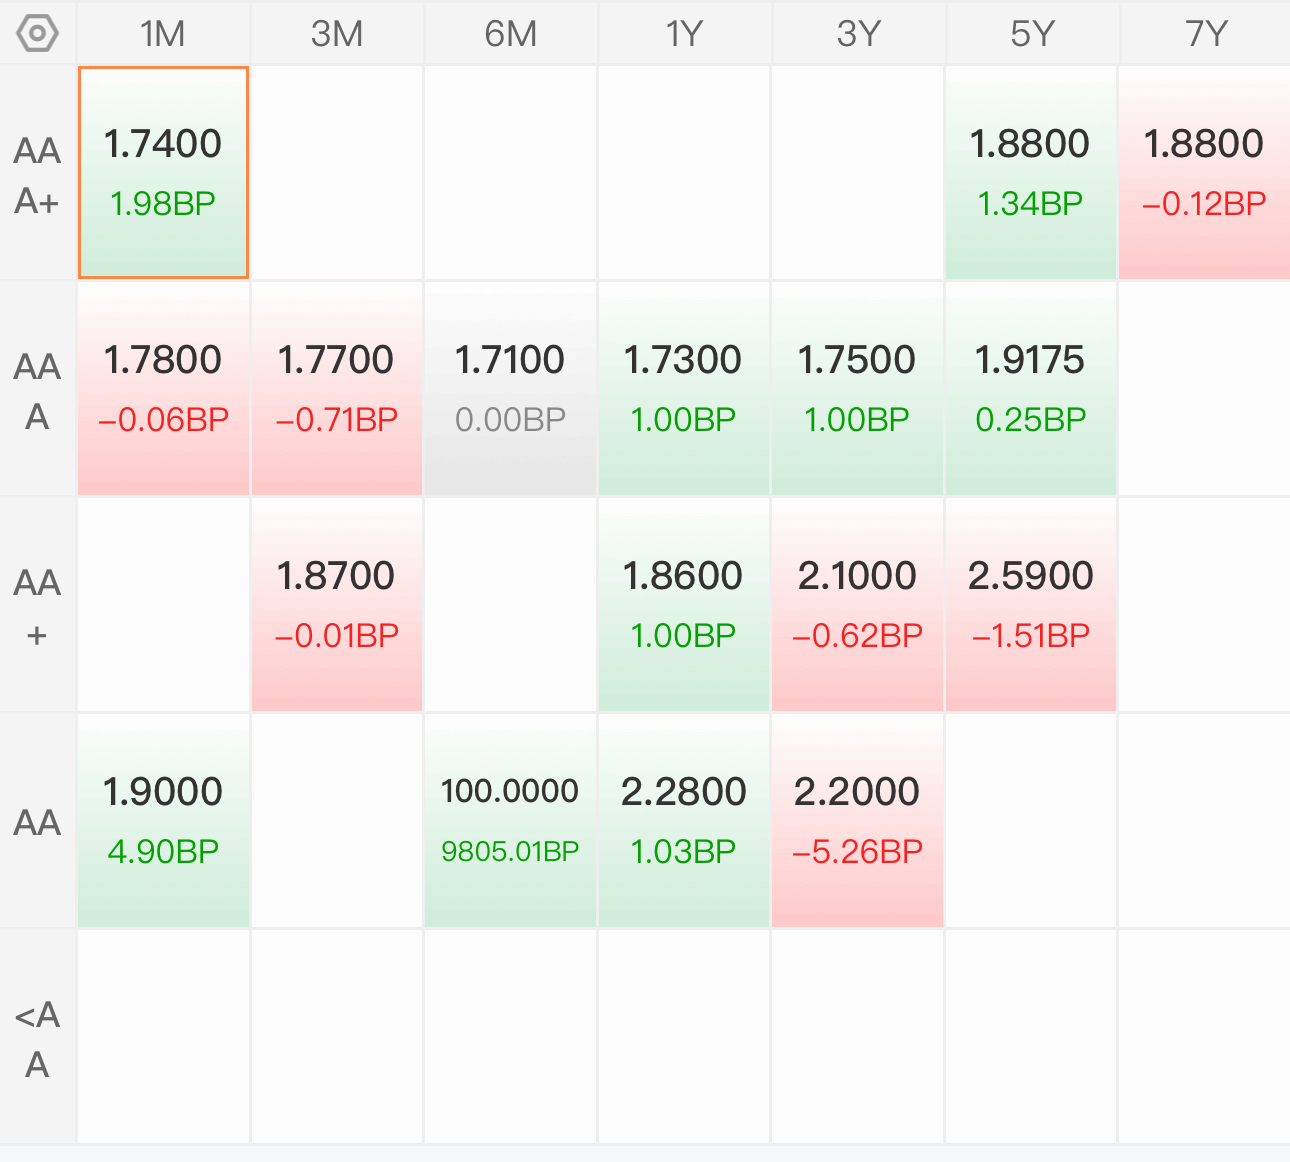Open the AAA 3M cell showing 1.7700
This screenshot has width=1290, height=1162.
(337, 389)
